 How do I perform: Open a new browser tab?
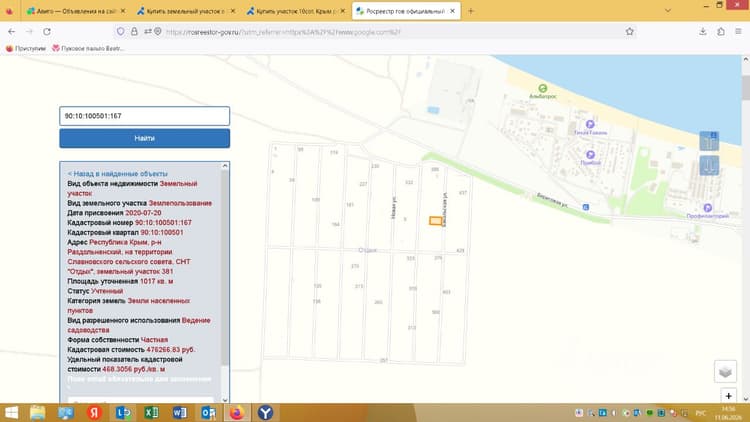[471, 11]
